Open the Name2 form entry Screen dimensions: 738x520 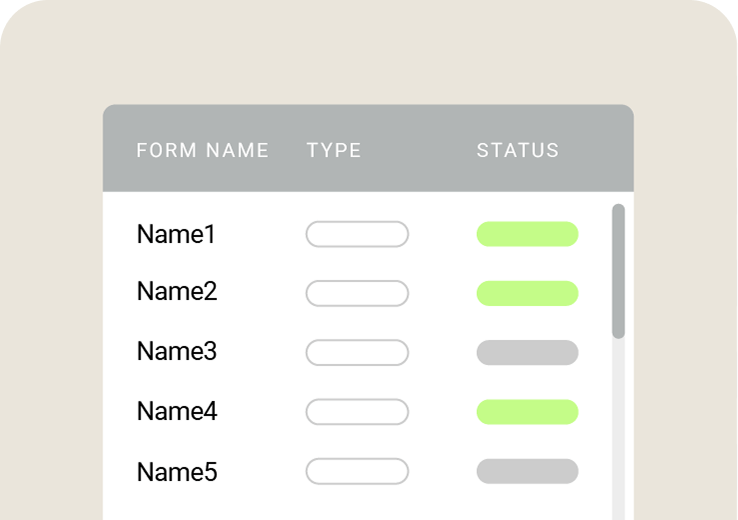[x=177, y=292]
